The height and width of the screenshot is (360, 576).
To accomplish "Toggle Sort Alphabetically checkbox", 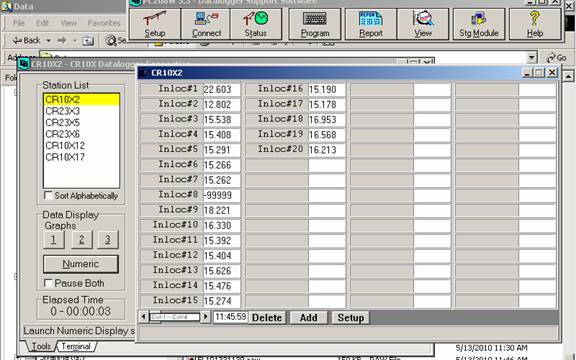I will click(x=48, y=195).
